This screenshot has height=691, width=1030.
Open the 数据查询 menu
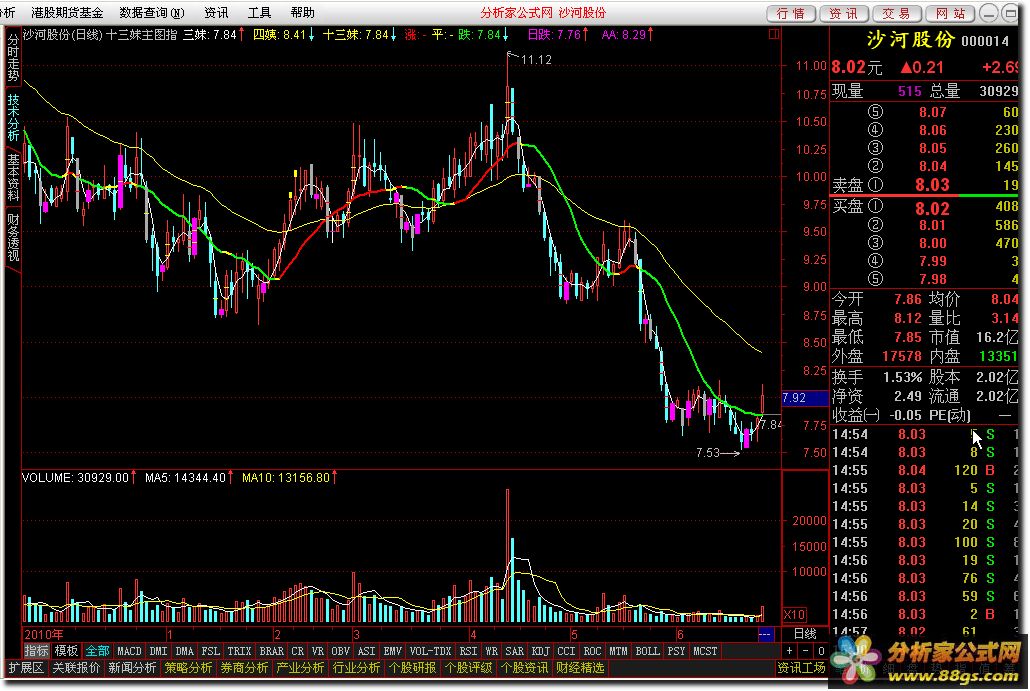[x=152, y=12]
